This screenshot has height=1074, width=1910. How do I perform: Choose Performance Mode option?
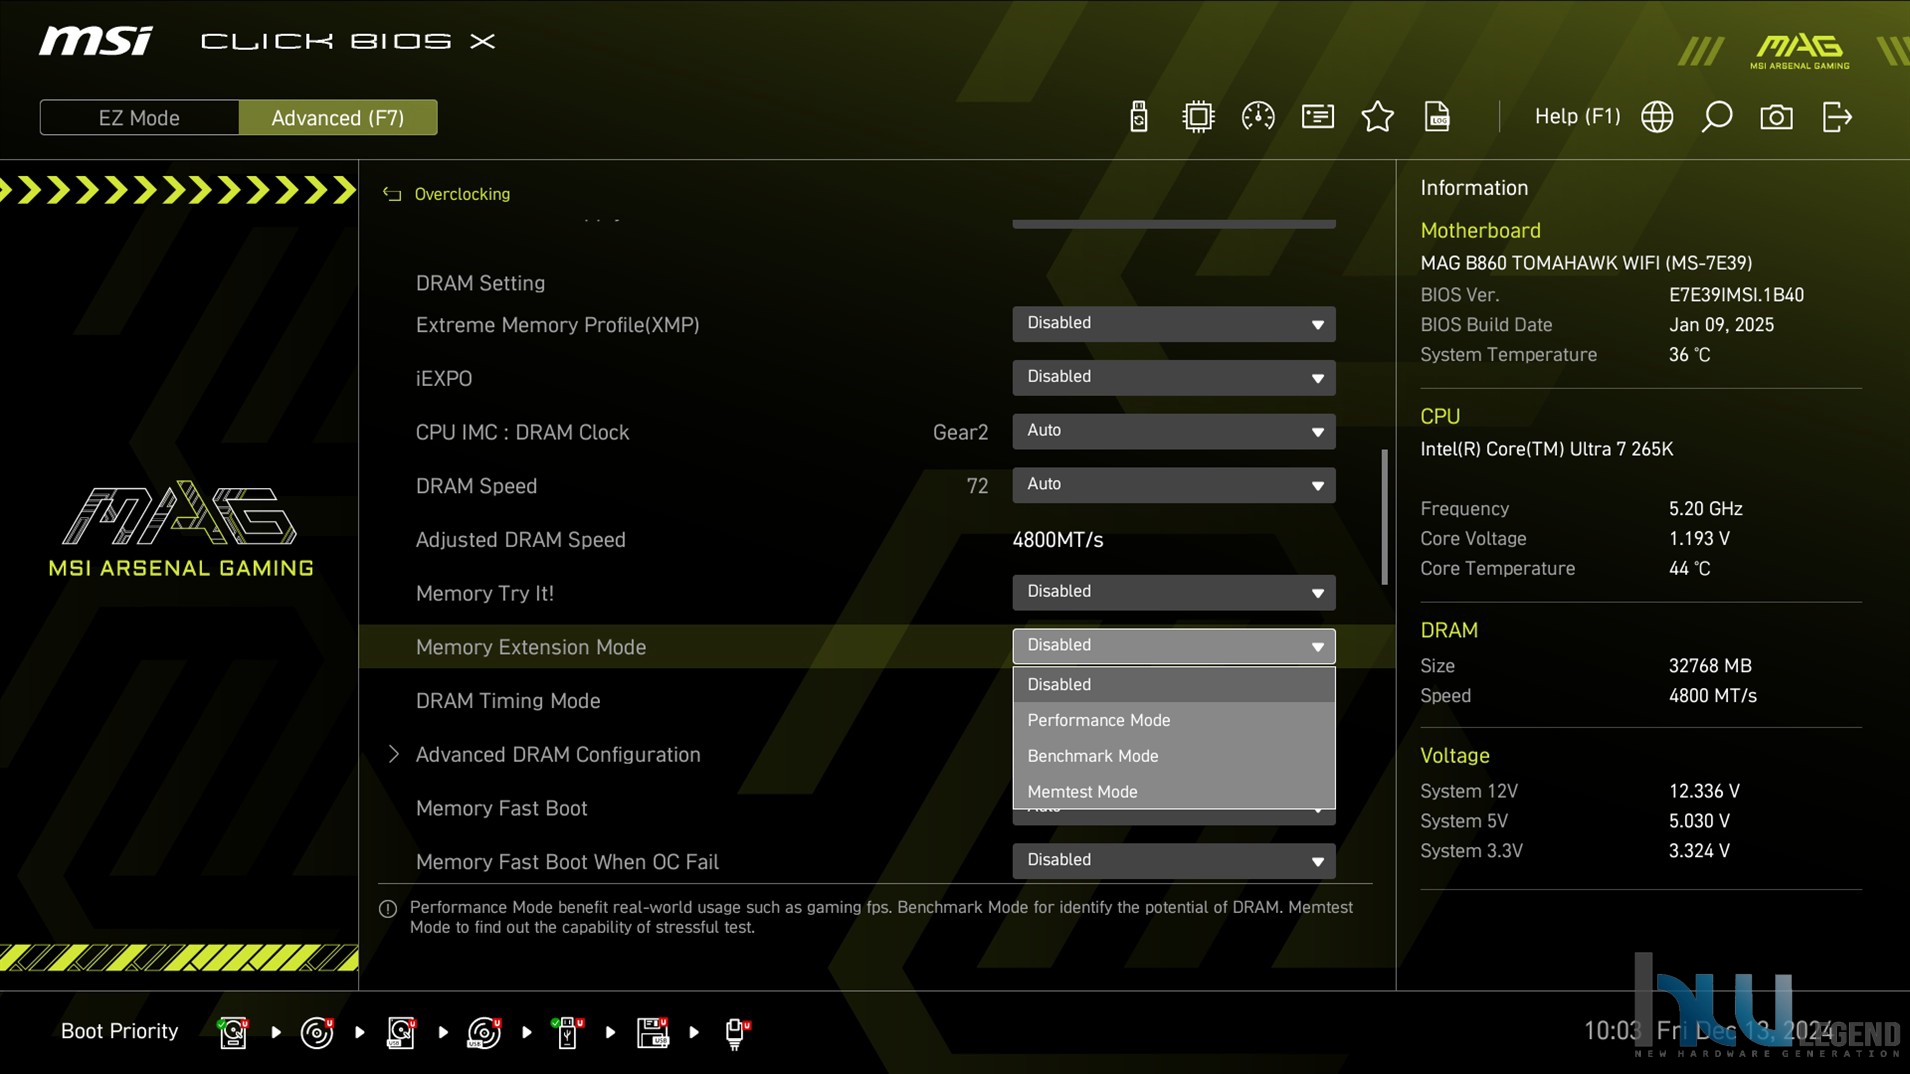click(x=1173, y=721)
